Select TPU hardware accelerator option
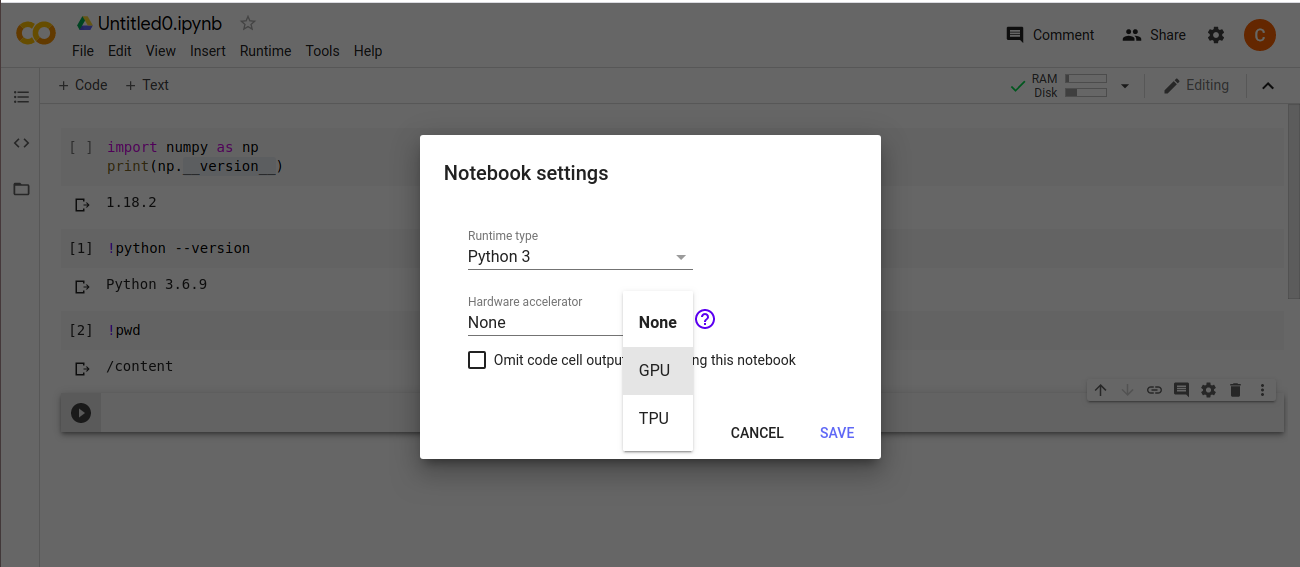 (658, 418)
